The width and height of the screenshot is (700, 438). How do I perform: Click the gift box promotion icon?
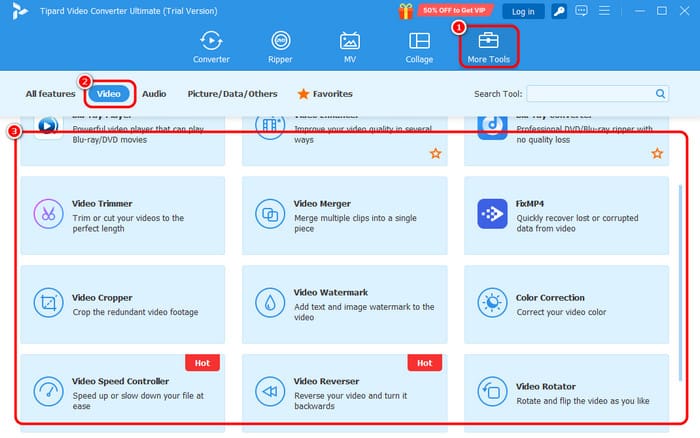pyautogui.click(x=405, y=11)
